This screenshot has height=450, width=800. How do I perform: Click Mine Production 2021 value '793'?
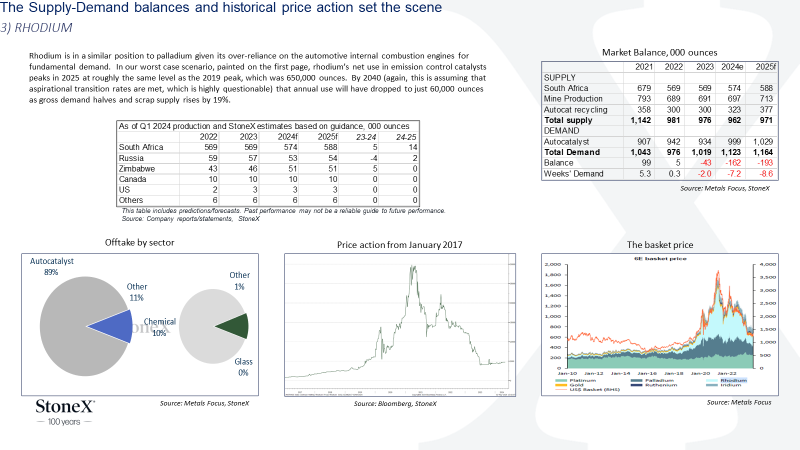pos(644,98)
